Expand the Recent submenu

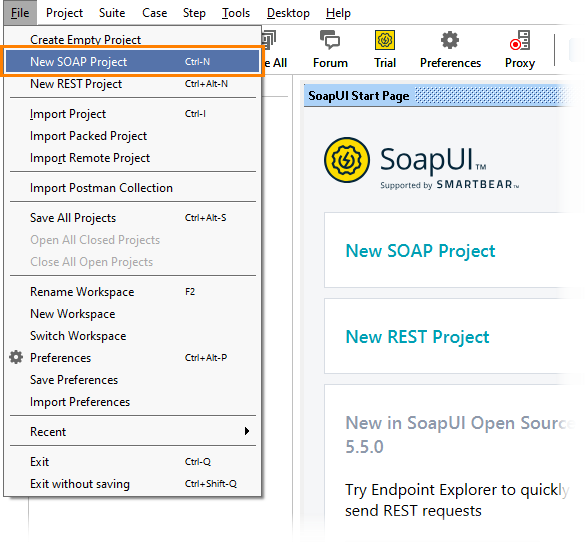coord(133,432)
